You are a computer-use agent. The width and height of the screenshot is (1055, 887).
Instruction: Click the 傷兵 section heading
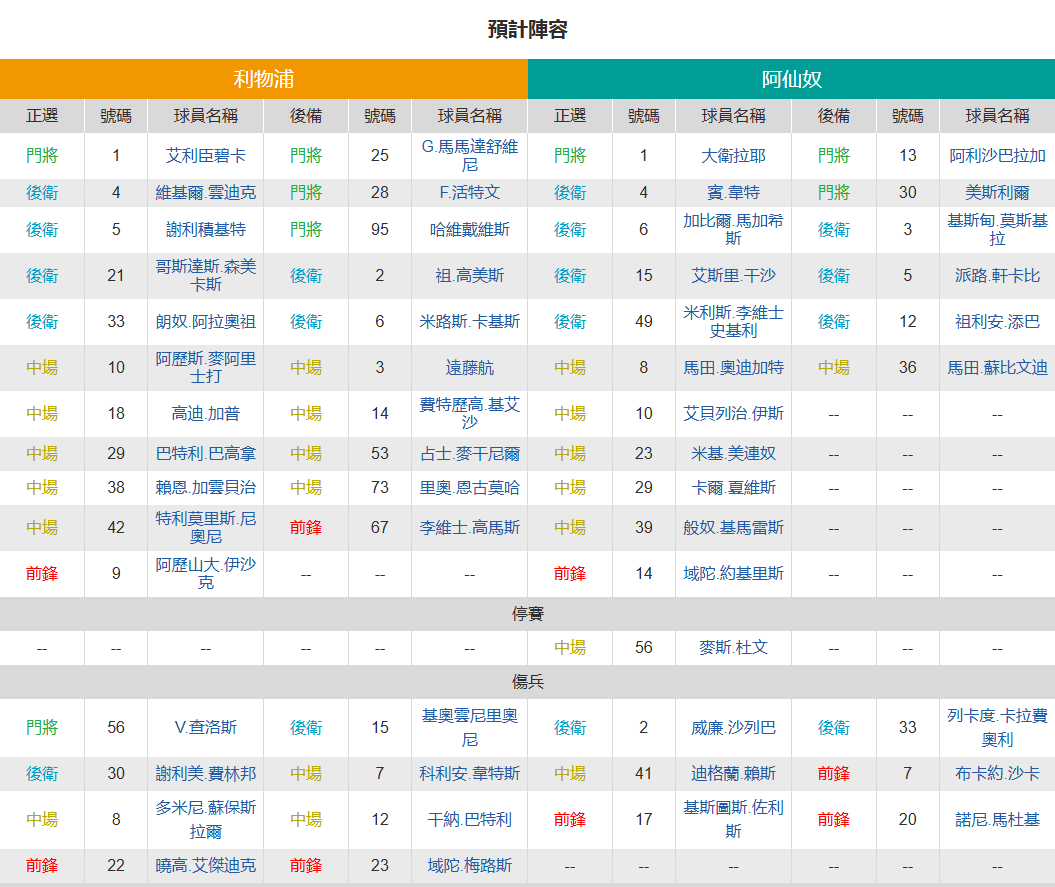click(x=528, y=682)
